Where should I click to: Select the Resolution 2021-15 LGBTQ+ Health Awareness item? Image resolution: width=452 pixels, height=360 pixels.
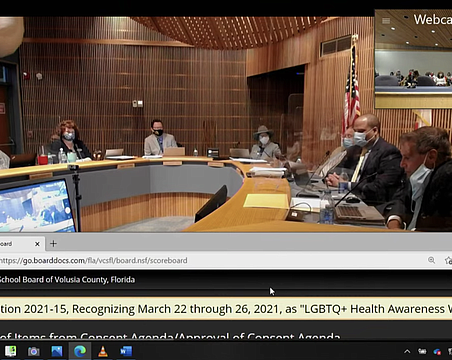point(226,309)
